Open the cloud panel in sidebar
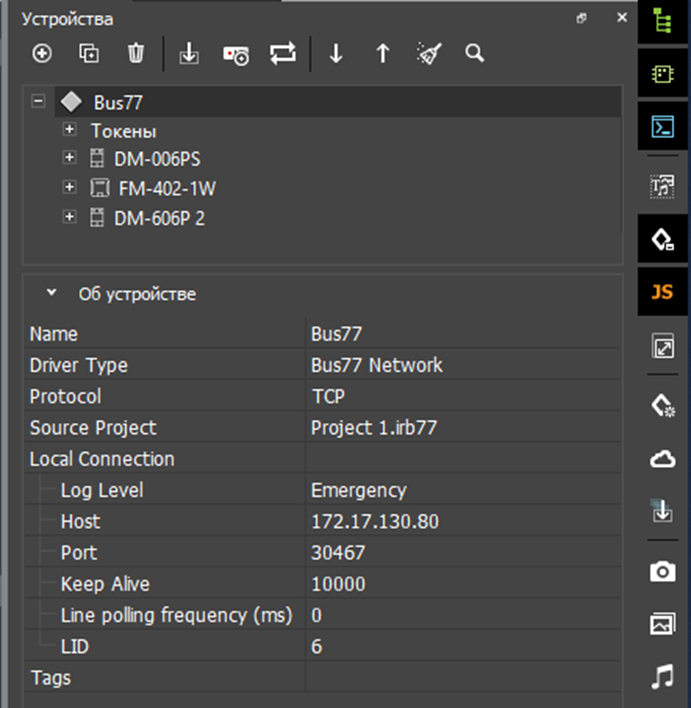The height and width of the screenshot is (708, 691). pos(662,458)
